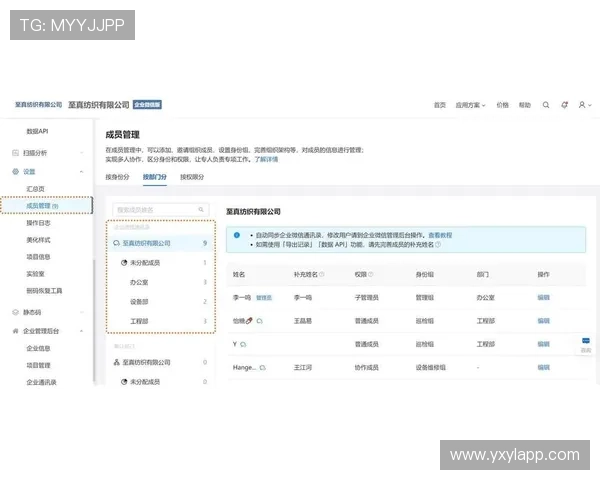Screen dimensions: 600x480
Task: Open the user account avatar menu
Action: [582, 105]
